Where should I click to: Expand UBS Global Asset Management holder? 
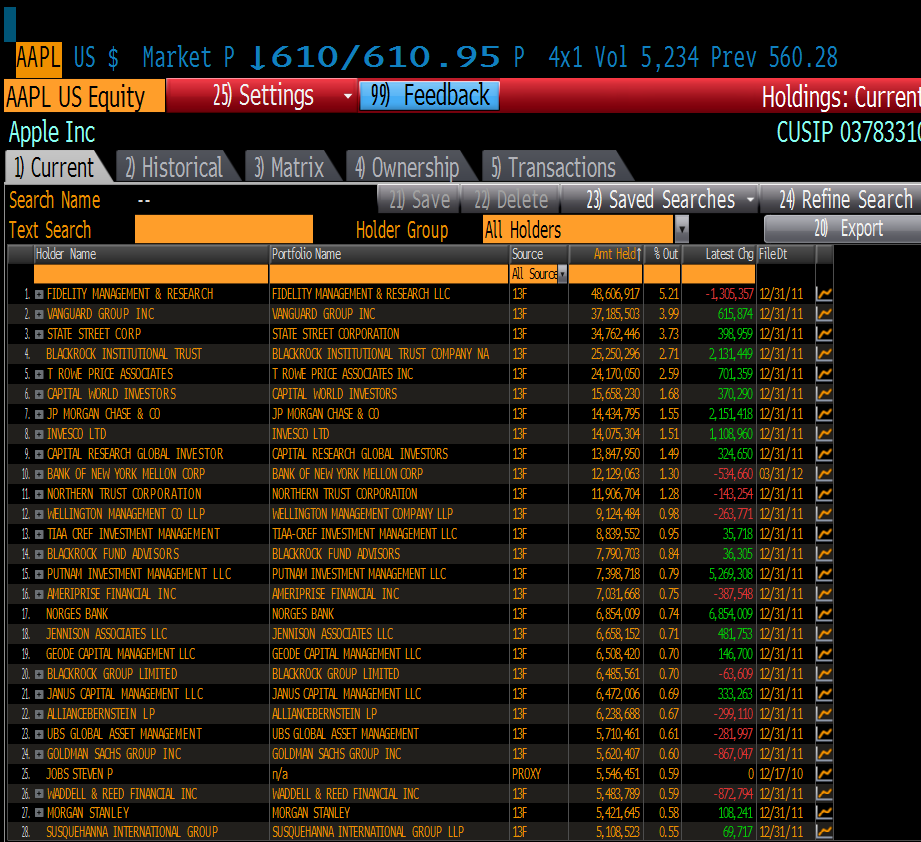point(39,734)
